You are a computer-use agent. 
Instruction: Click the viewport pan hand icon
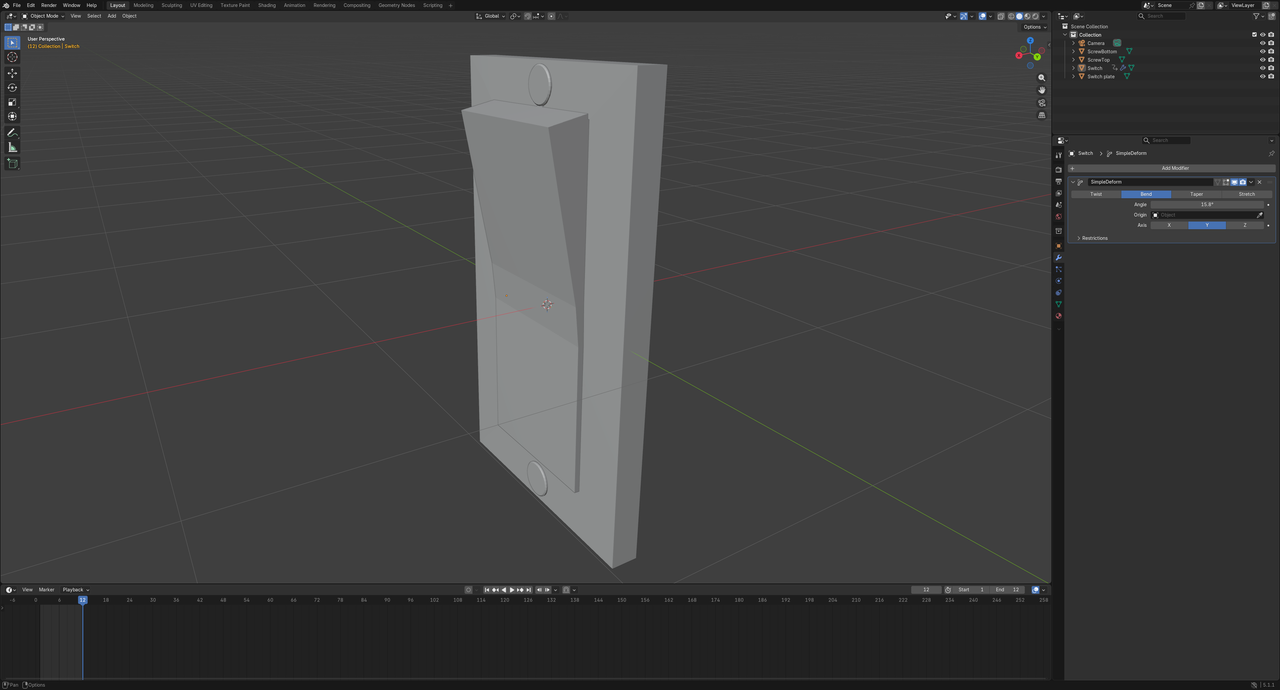(1041, 90)
